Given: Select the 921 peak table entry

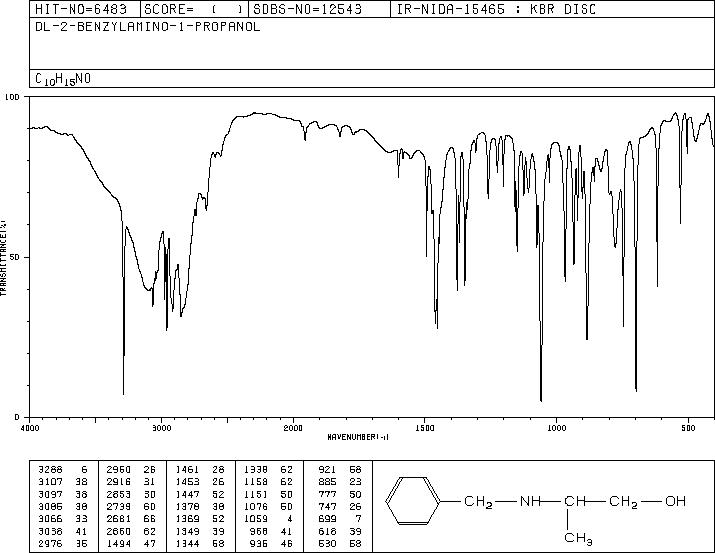Looking at the screenshot, I should (340, 470).
